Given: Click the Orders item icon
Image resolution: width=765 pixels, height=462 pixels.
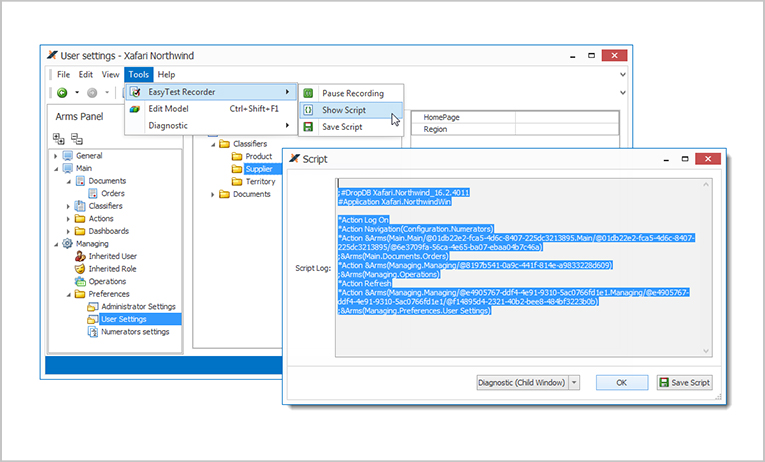Looking at the screenshot, I should (93, 194).
